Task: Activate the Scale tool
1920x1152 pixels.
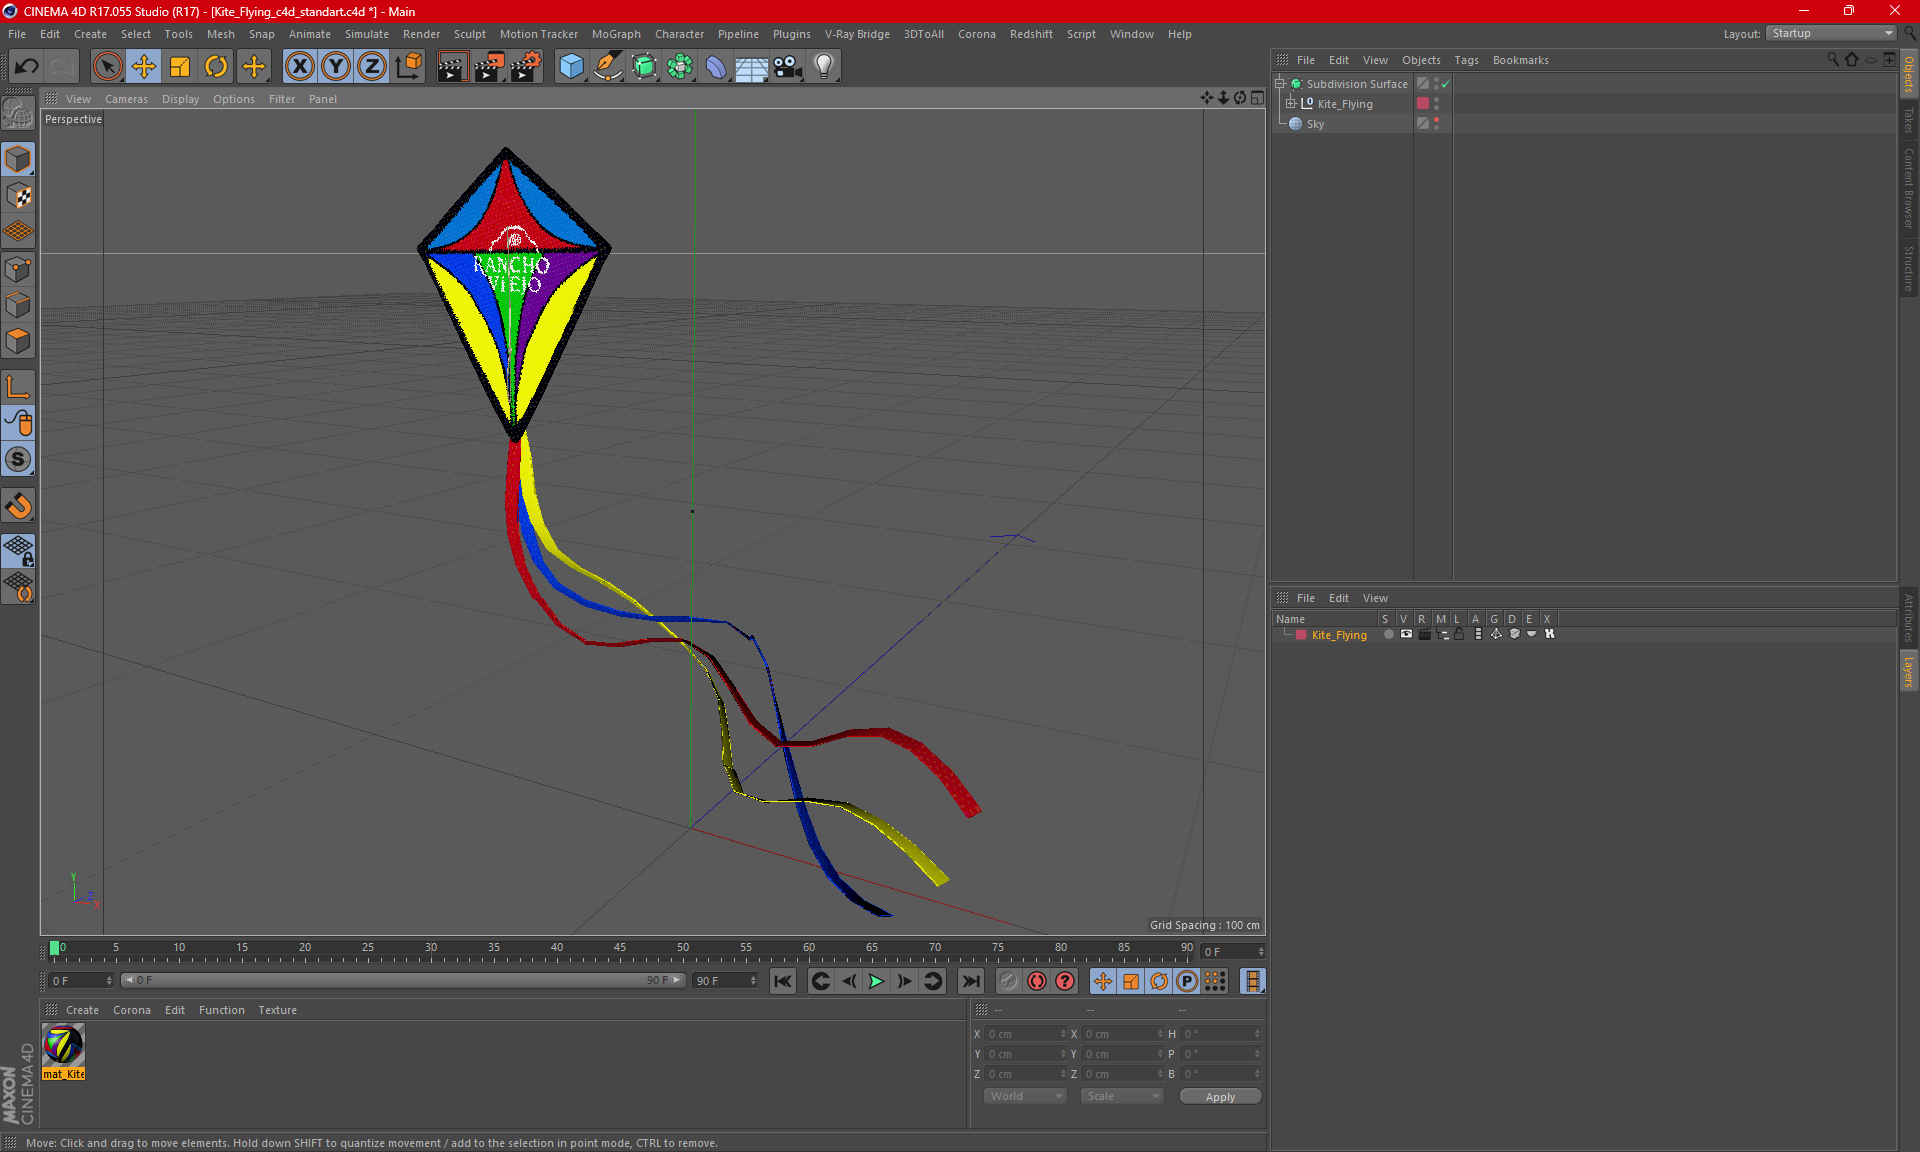Action: coord(180,67)
